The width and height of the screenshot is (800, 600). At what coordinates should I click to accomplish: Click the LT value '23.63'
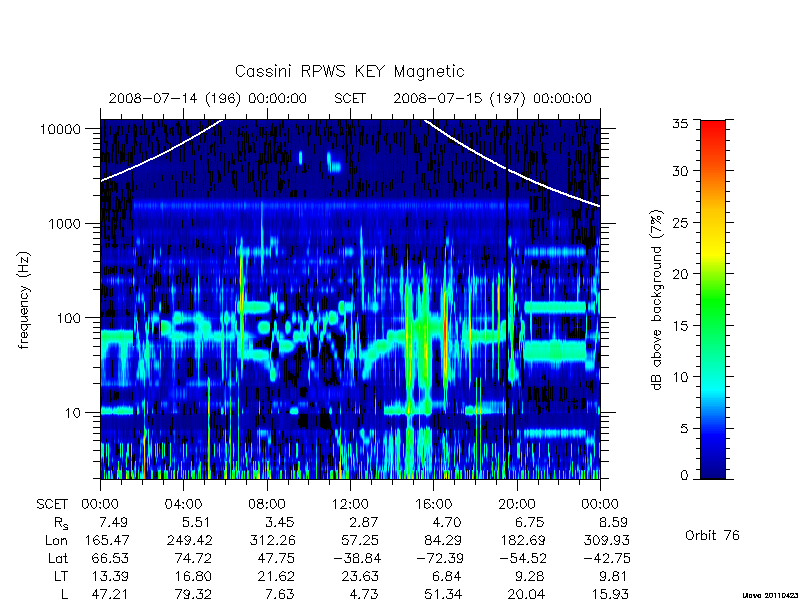pyautogui.click(x=359, y=577)
